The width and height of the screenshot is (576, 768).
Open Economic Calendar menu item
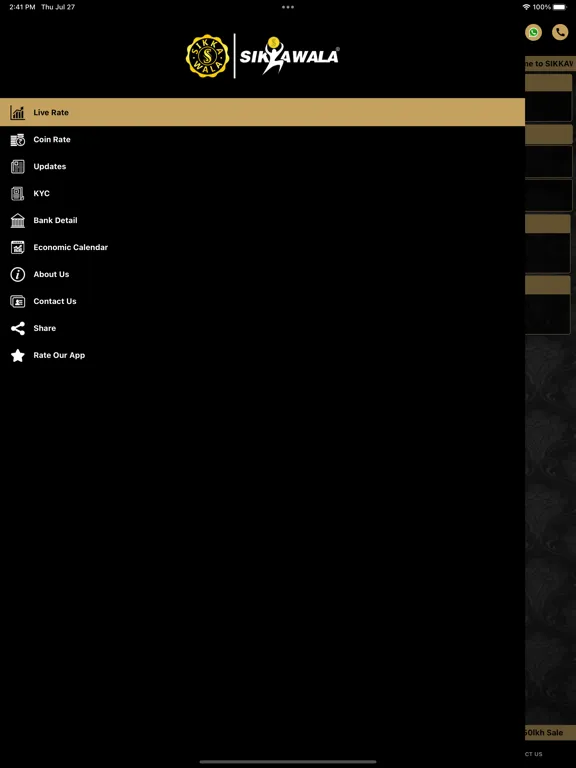[x=263, y=247]
